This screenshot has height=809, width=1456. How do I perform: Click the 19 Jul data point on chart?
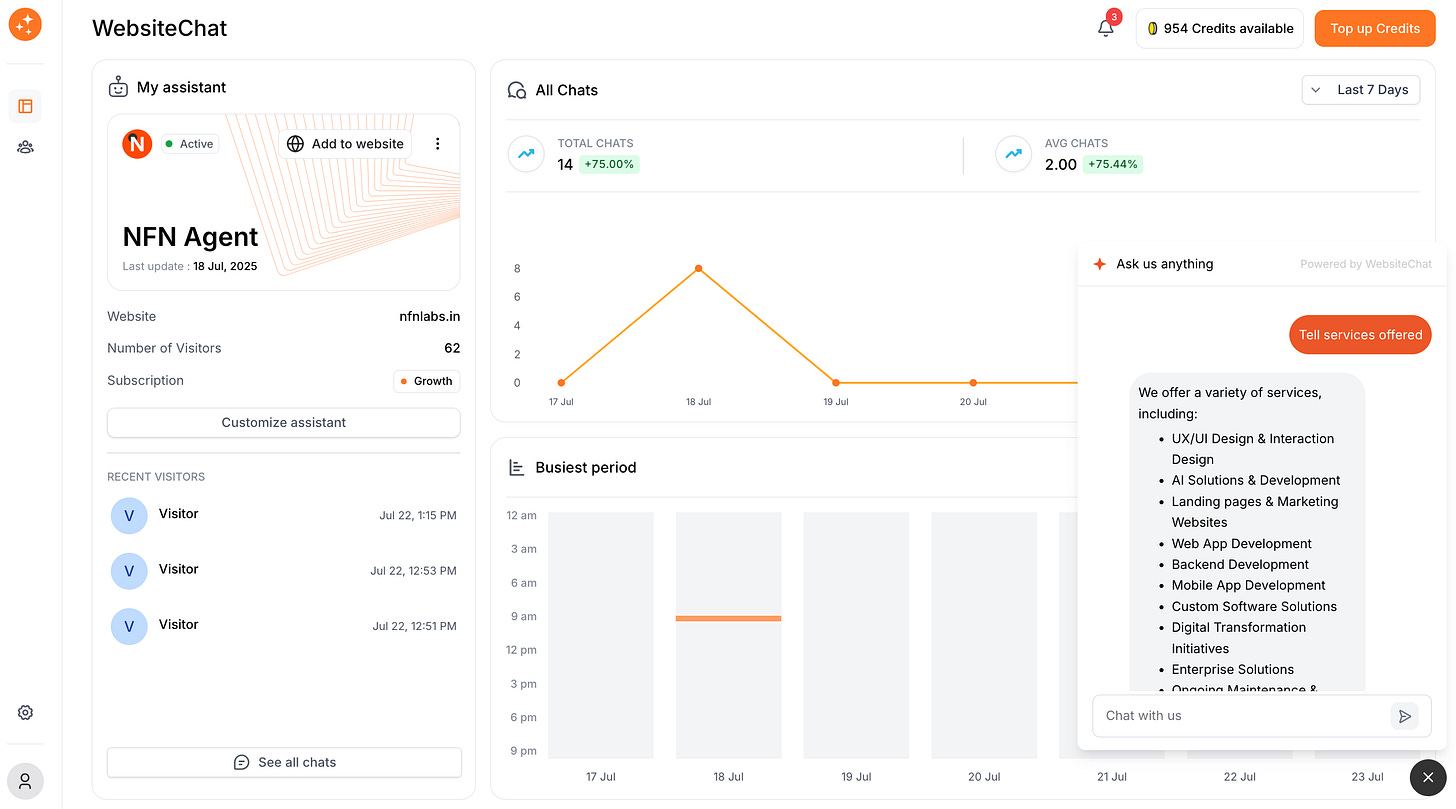coord(836,382)
